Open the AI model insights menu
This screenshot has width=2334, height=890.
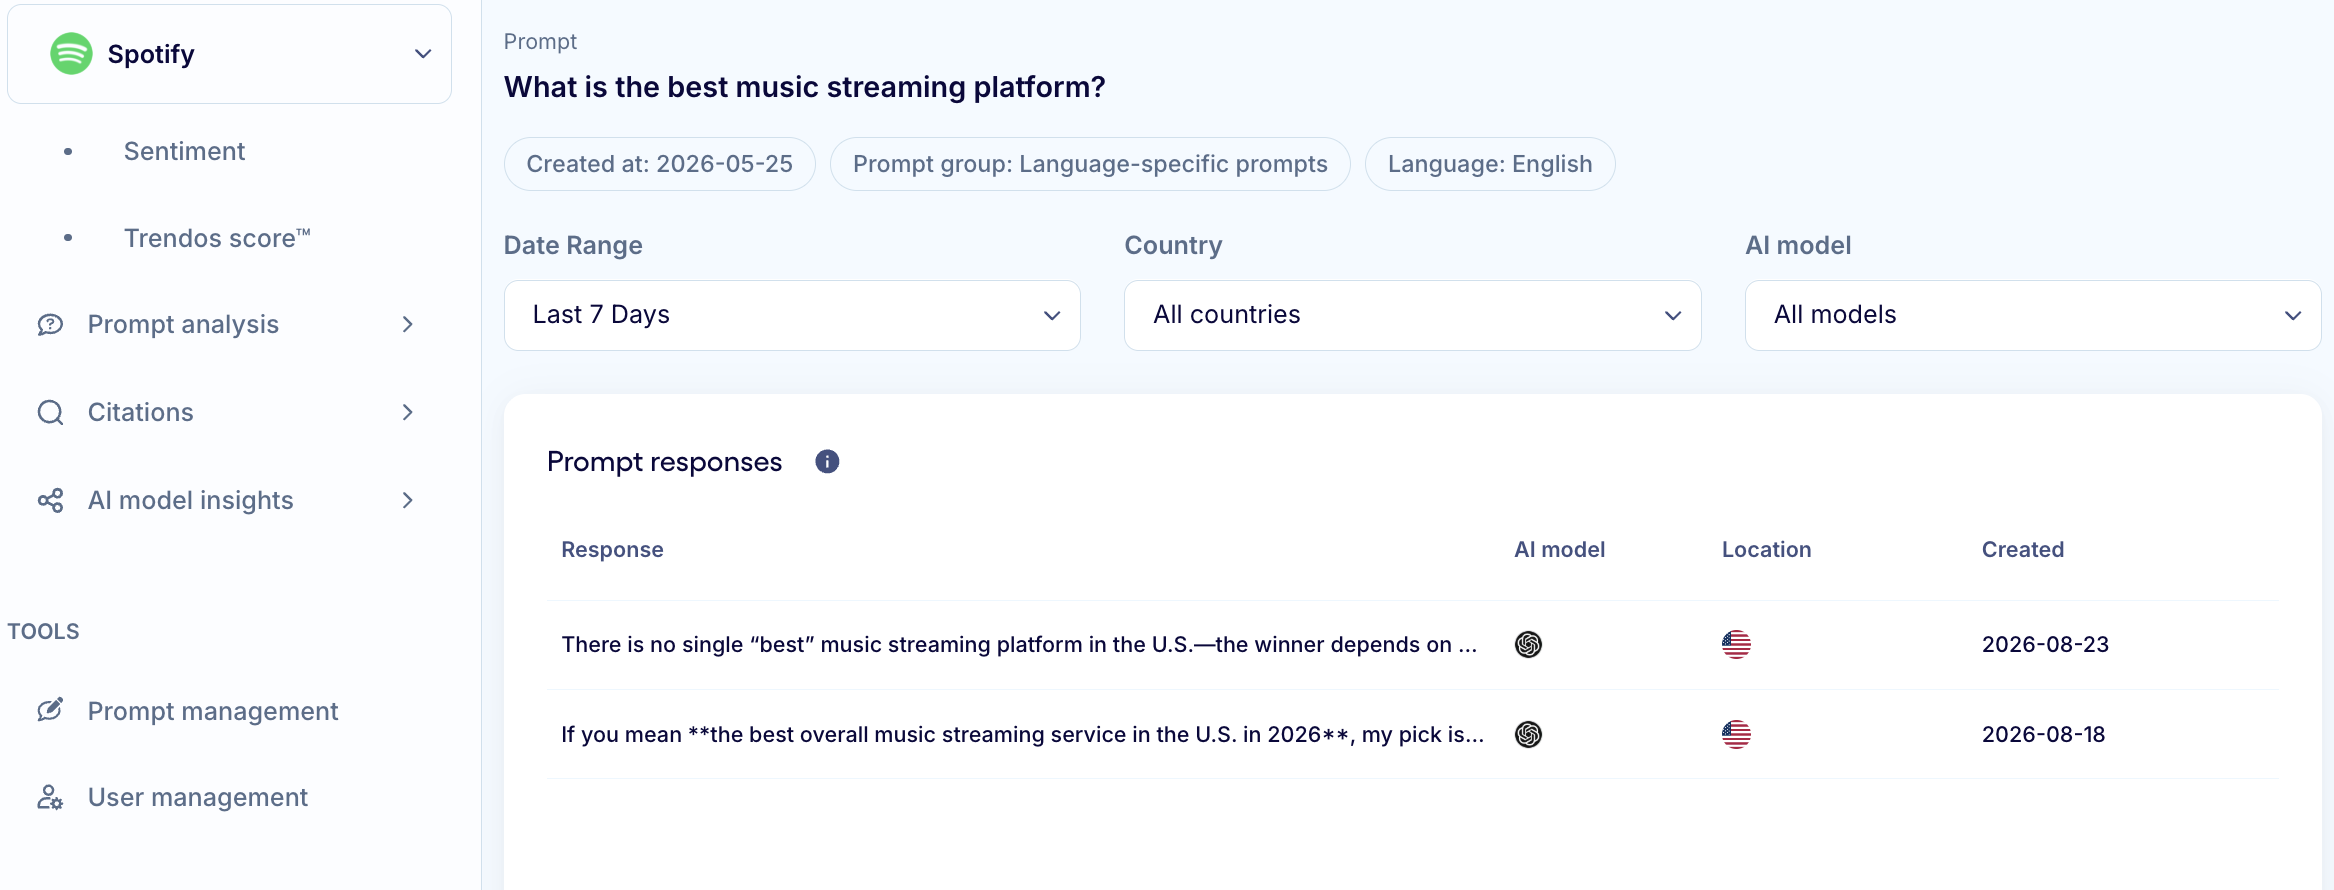(190, 500)
